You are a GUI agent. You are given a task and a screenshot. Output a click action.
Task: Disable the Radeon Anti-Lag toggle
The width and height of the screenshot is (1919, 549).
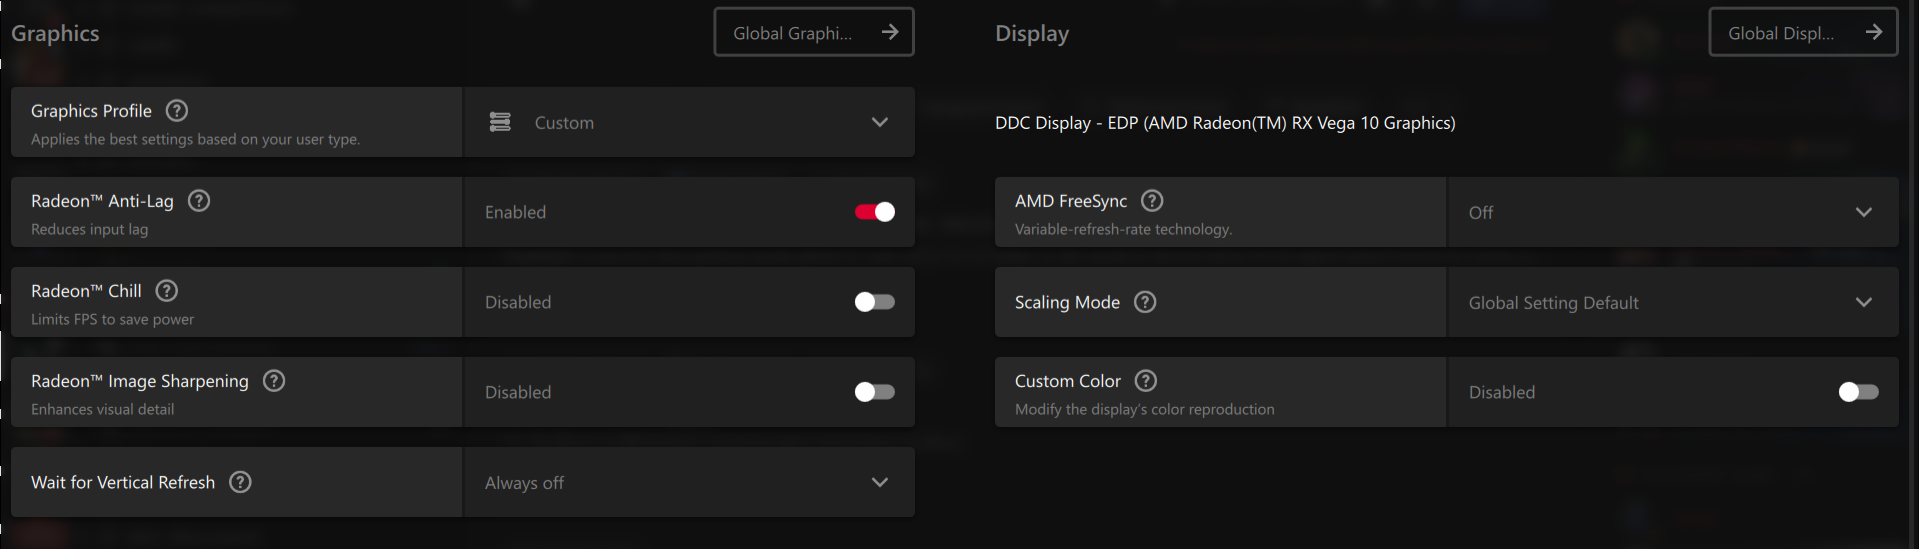(875, 212)
